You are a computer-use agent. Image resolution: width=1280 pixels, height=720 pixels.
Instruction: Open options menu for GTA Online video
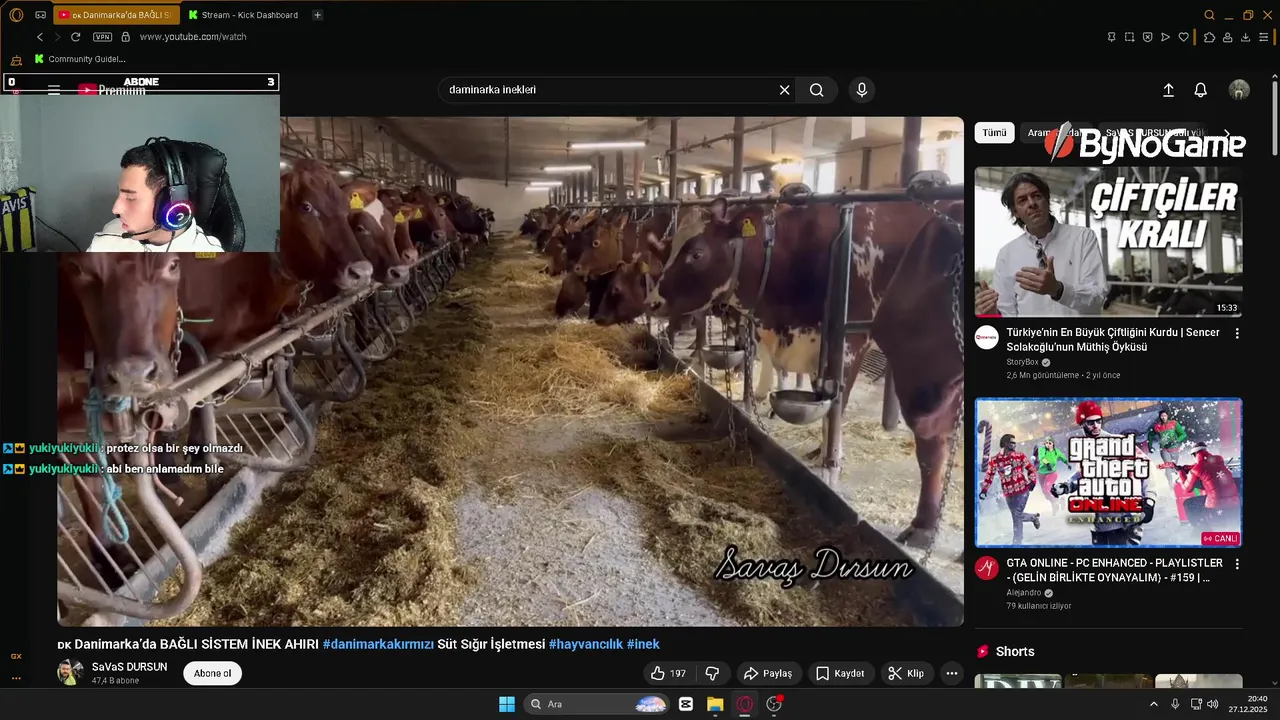[1237, 564]
